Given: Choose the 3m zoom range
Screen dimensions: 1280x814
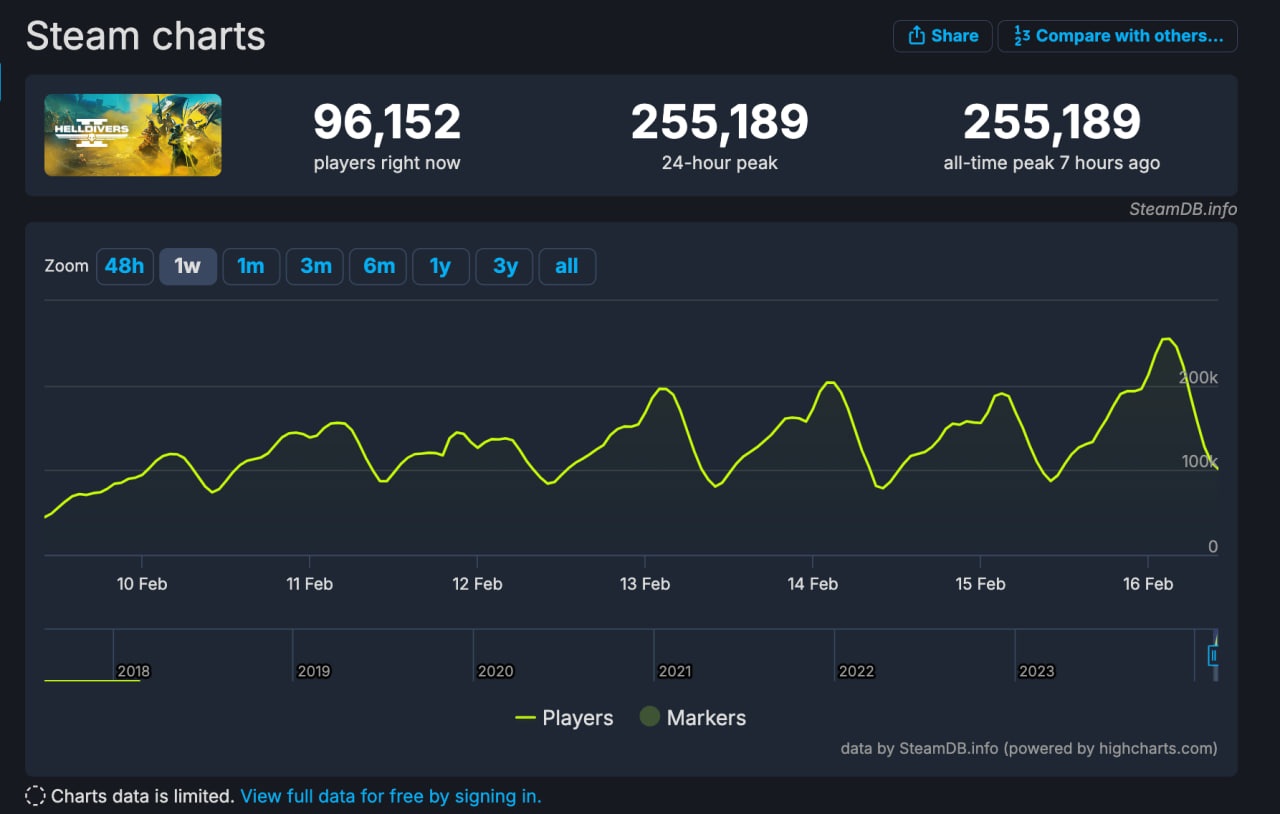Looking at the screenshot, I should coord(315,266).
